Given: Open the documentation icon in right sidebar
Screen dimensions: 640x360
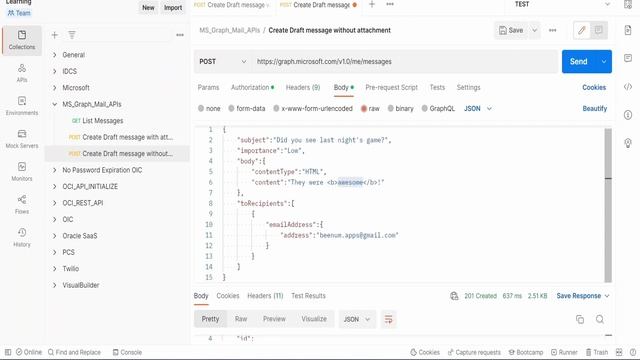Looking at the screenshot, I should [x=628, y=30].
